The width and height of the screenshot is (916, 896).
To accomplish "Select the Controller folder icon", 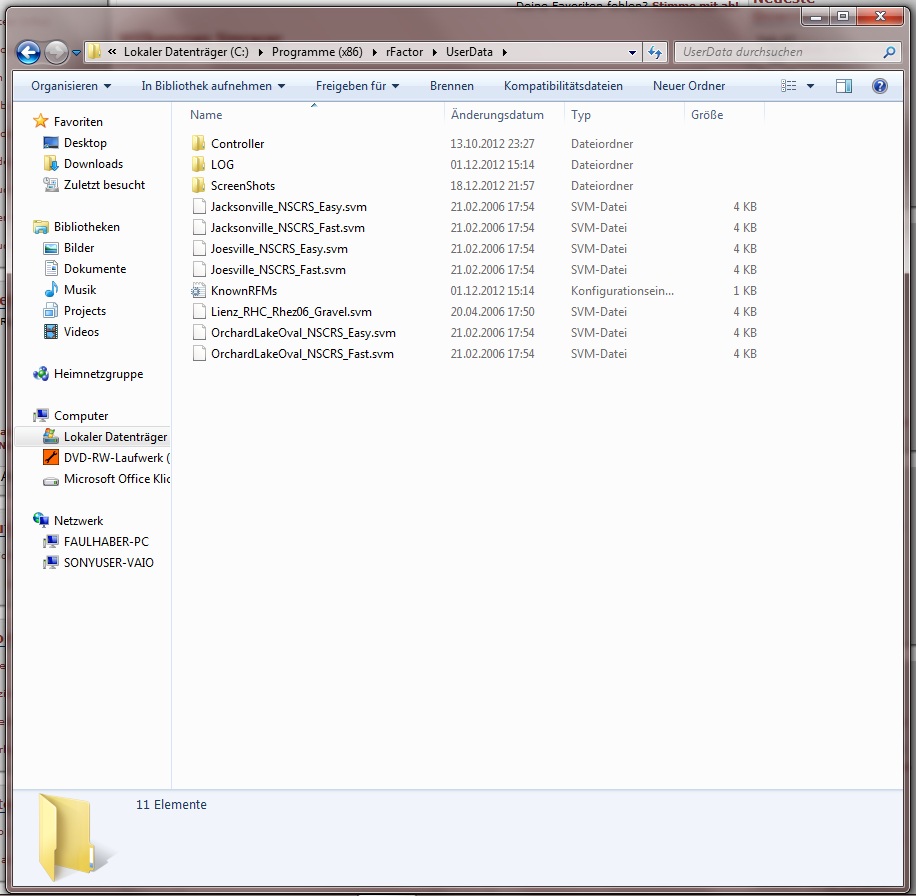I will click(198, 144).
